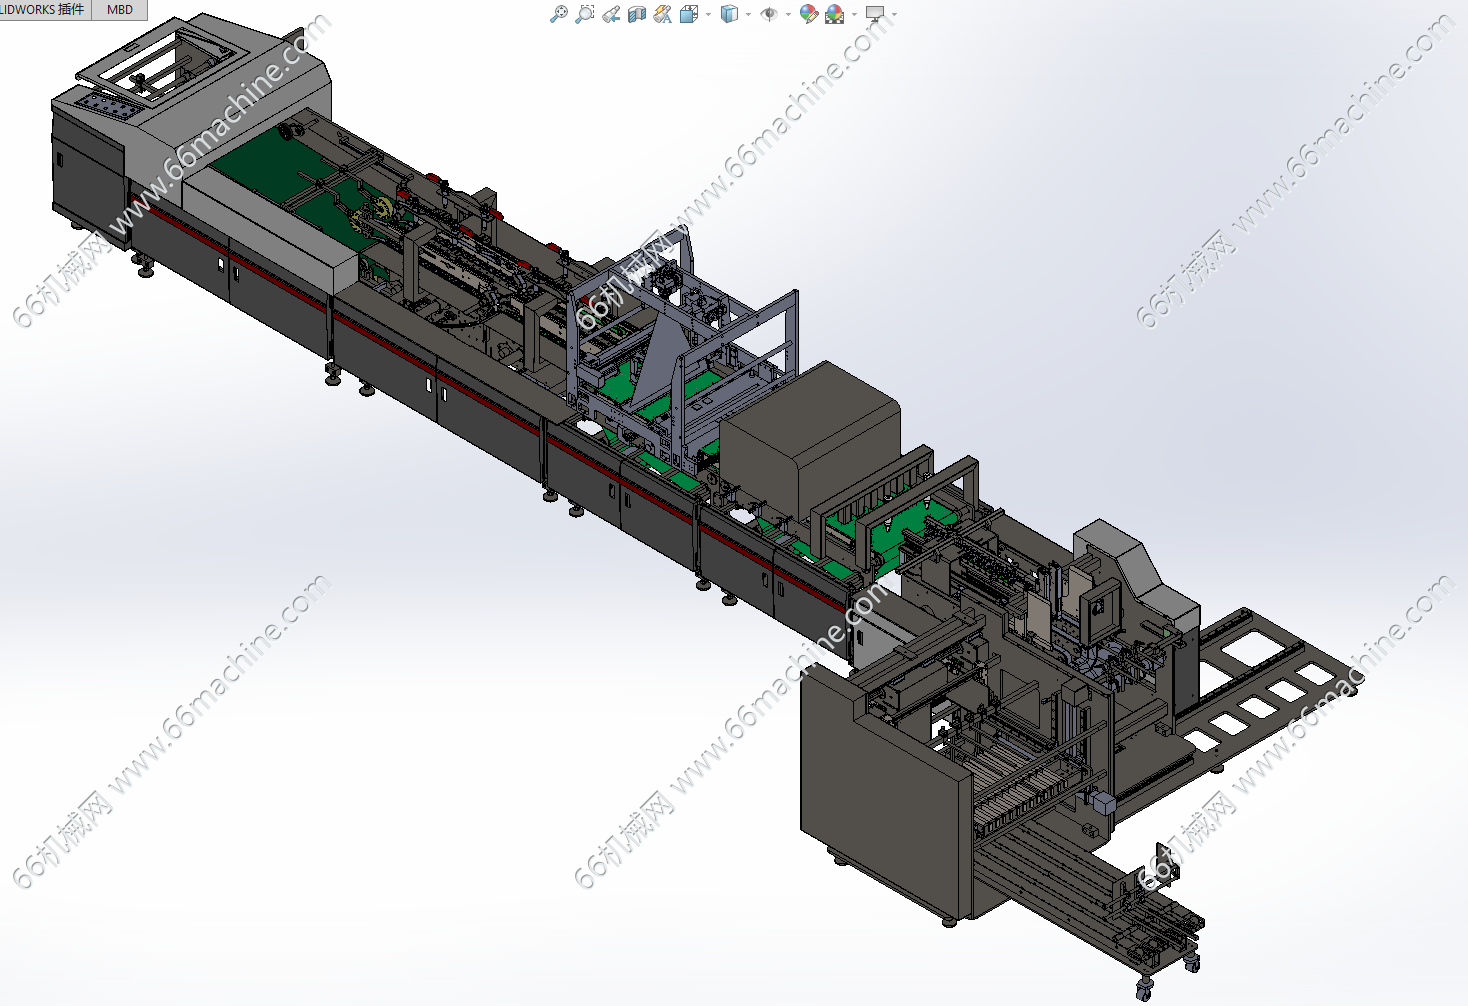
Task: Click the View Settings monitor icon
Action: (x=875, y=14)
